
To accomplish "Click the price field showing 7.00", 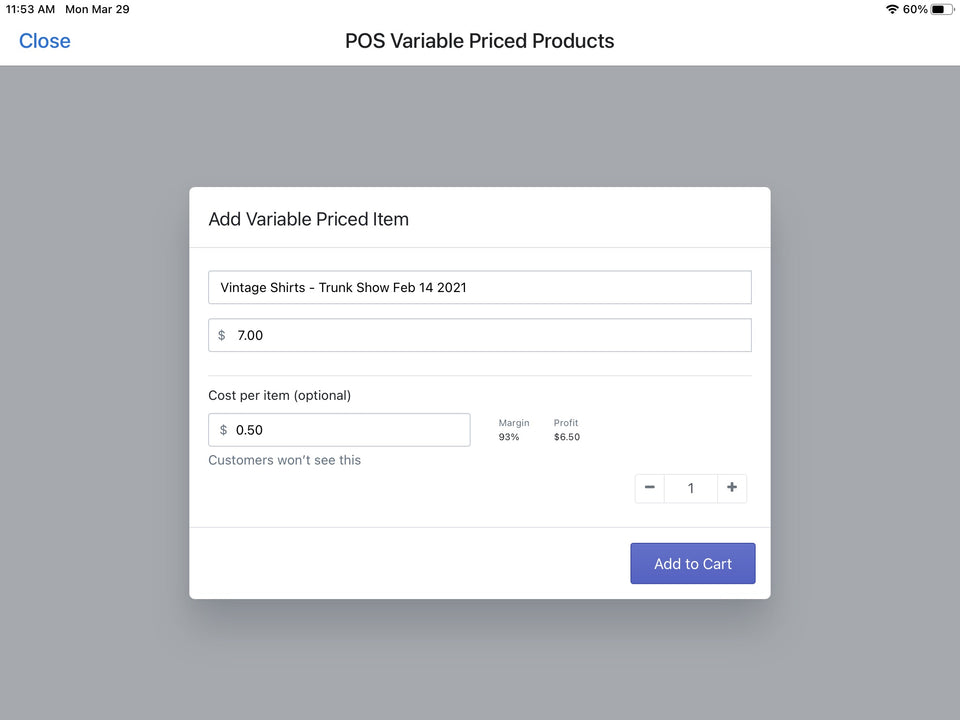I will tap(480, 335).
